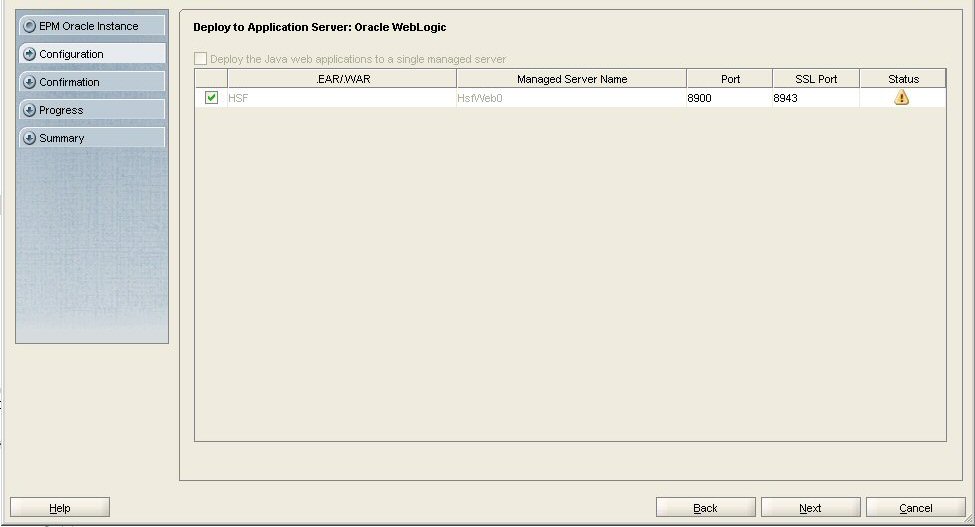Click the Port column header
Image resolution: width=975 pixels, height=527 pixels.
pos(730,79)
